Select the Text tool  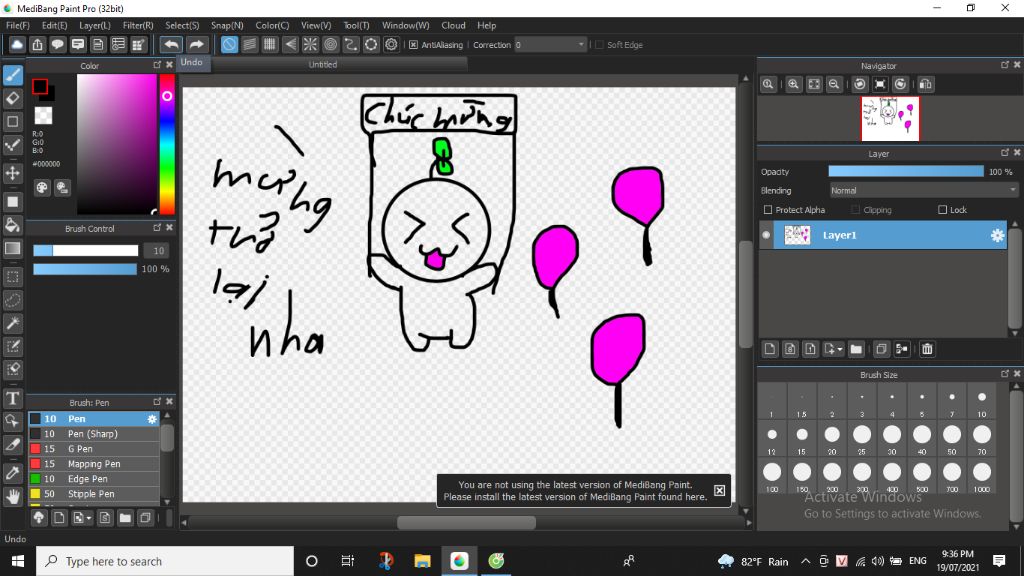pyautogui.click(x=13, y=398)
